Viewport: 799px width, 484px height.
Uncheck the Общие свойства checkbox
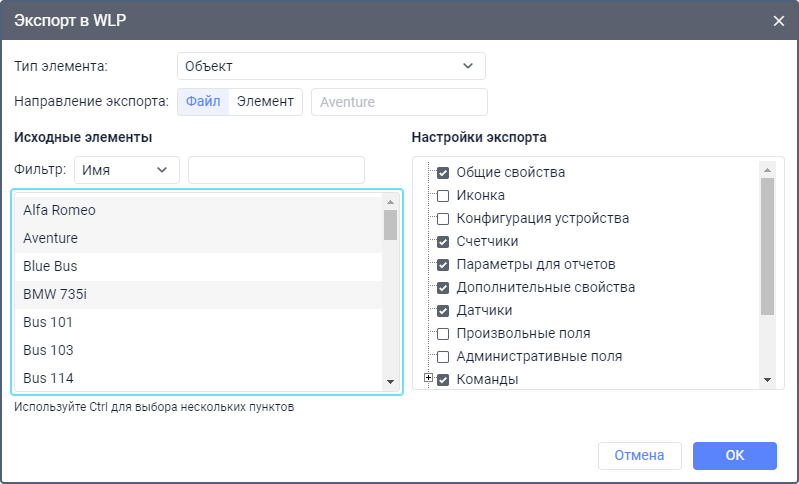point(443,172)
